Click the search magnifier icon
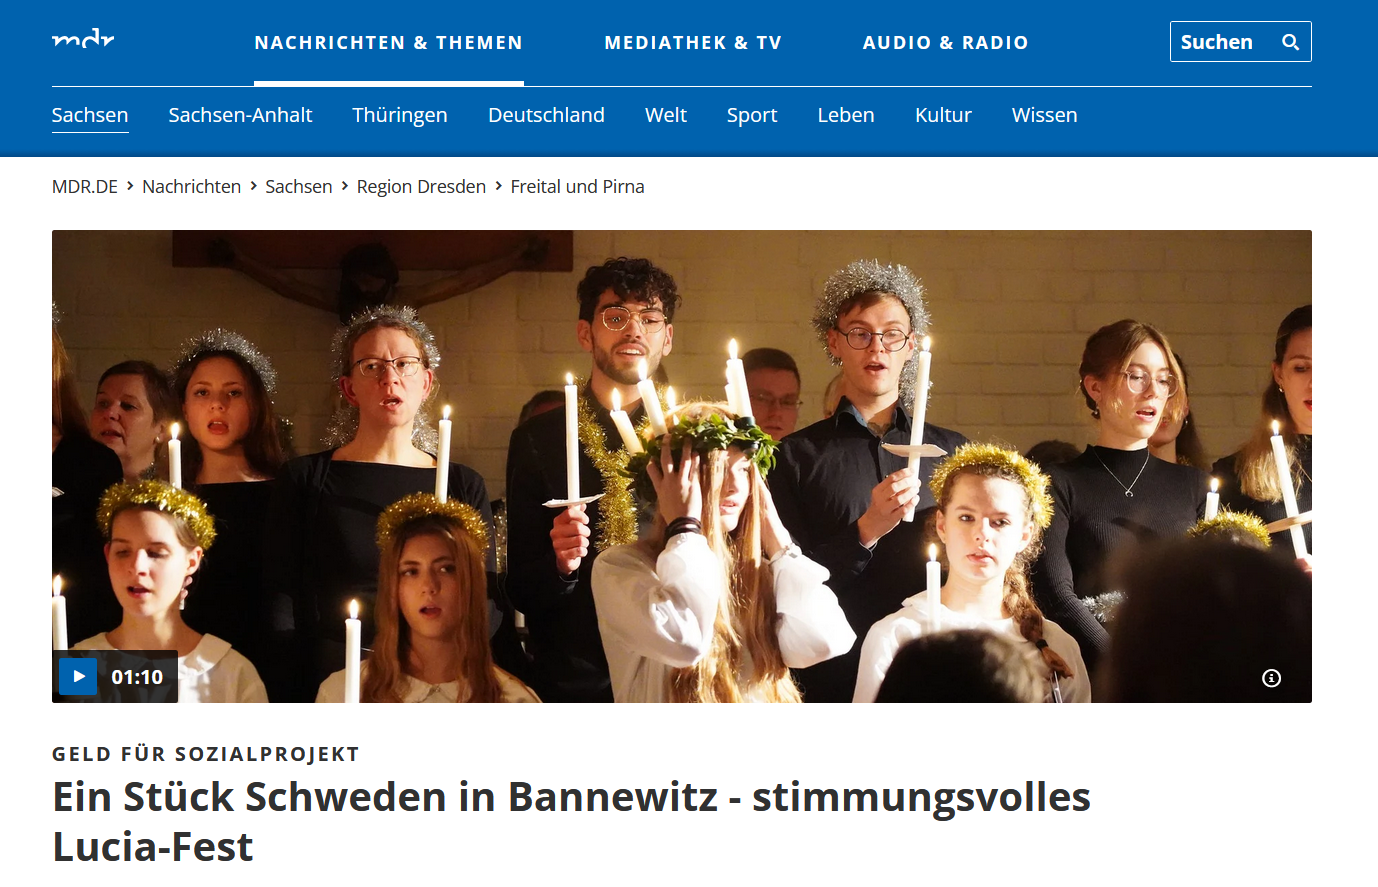Image resolution: width=1378 pixels, height=887 pixels. [x=1290, y=42]
